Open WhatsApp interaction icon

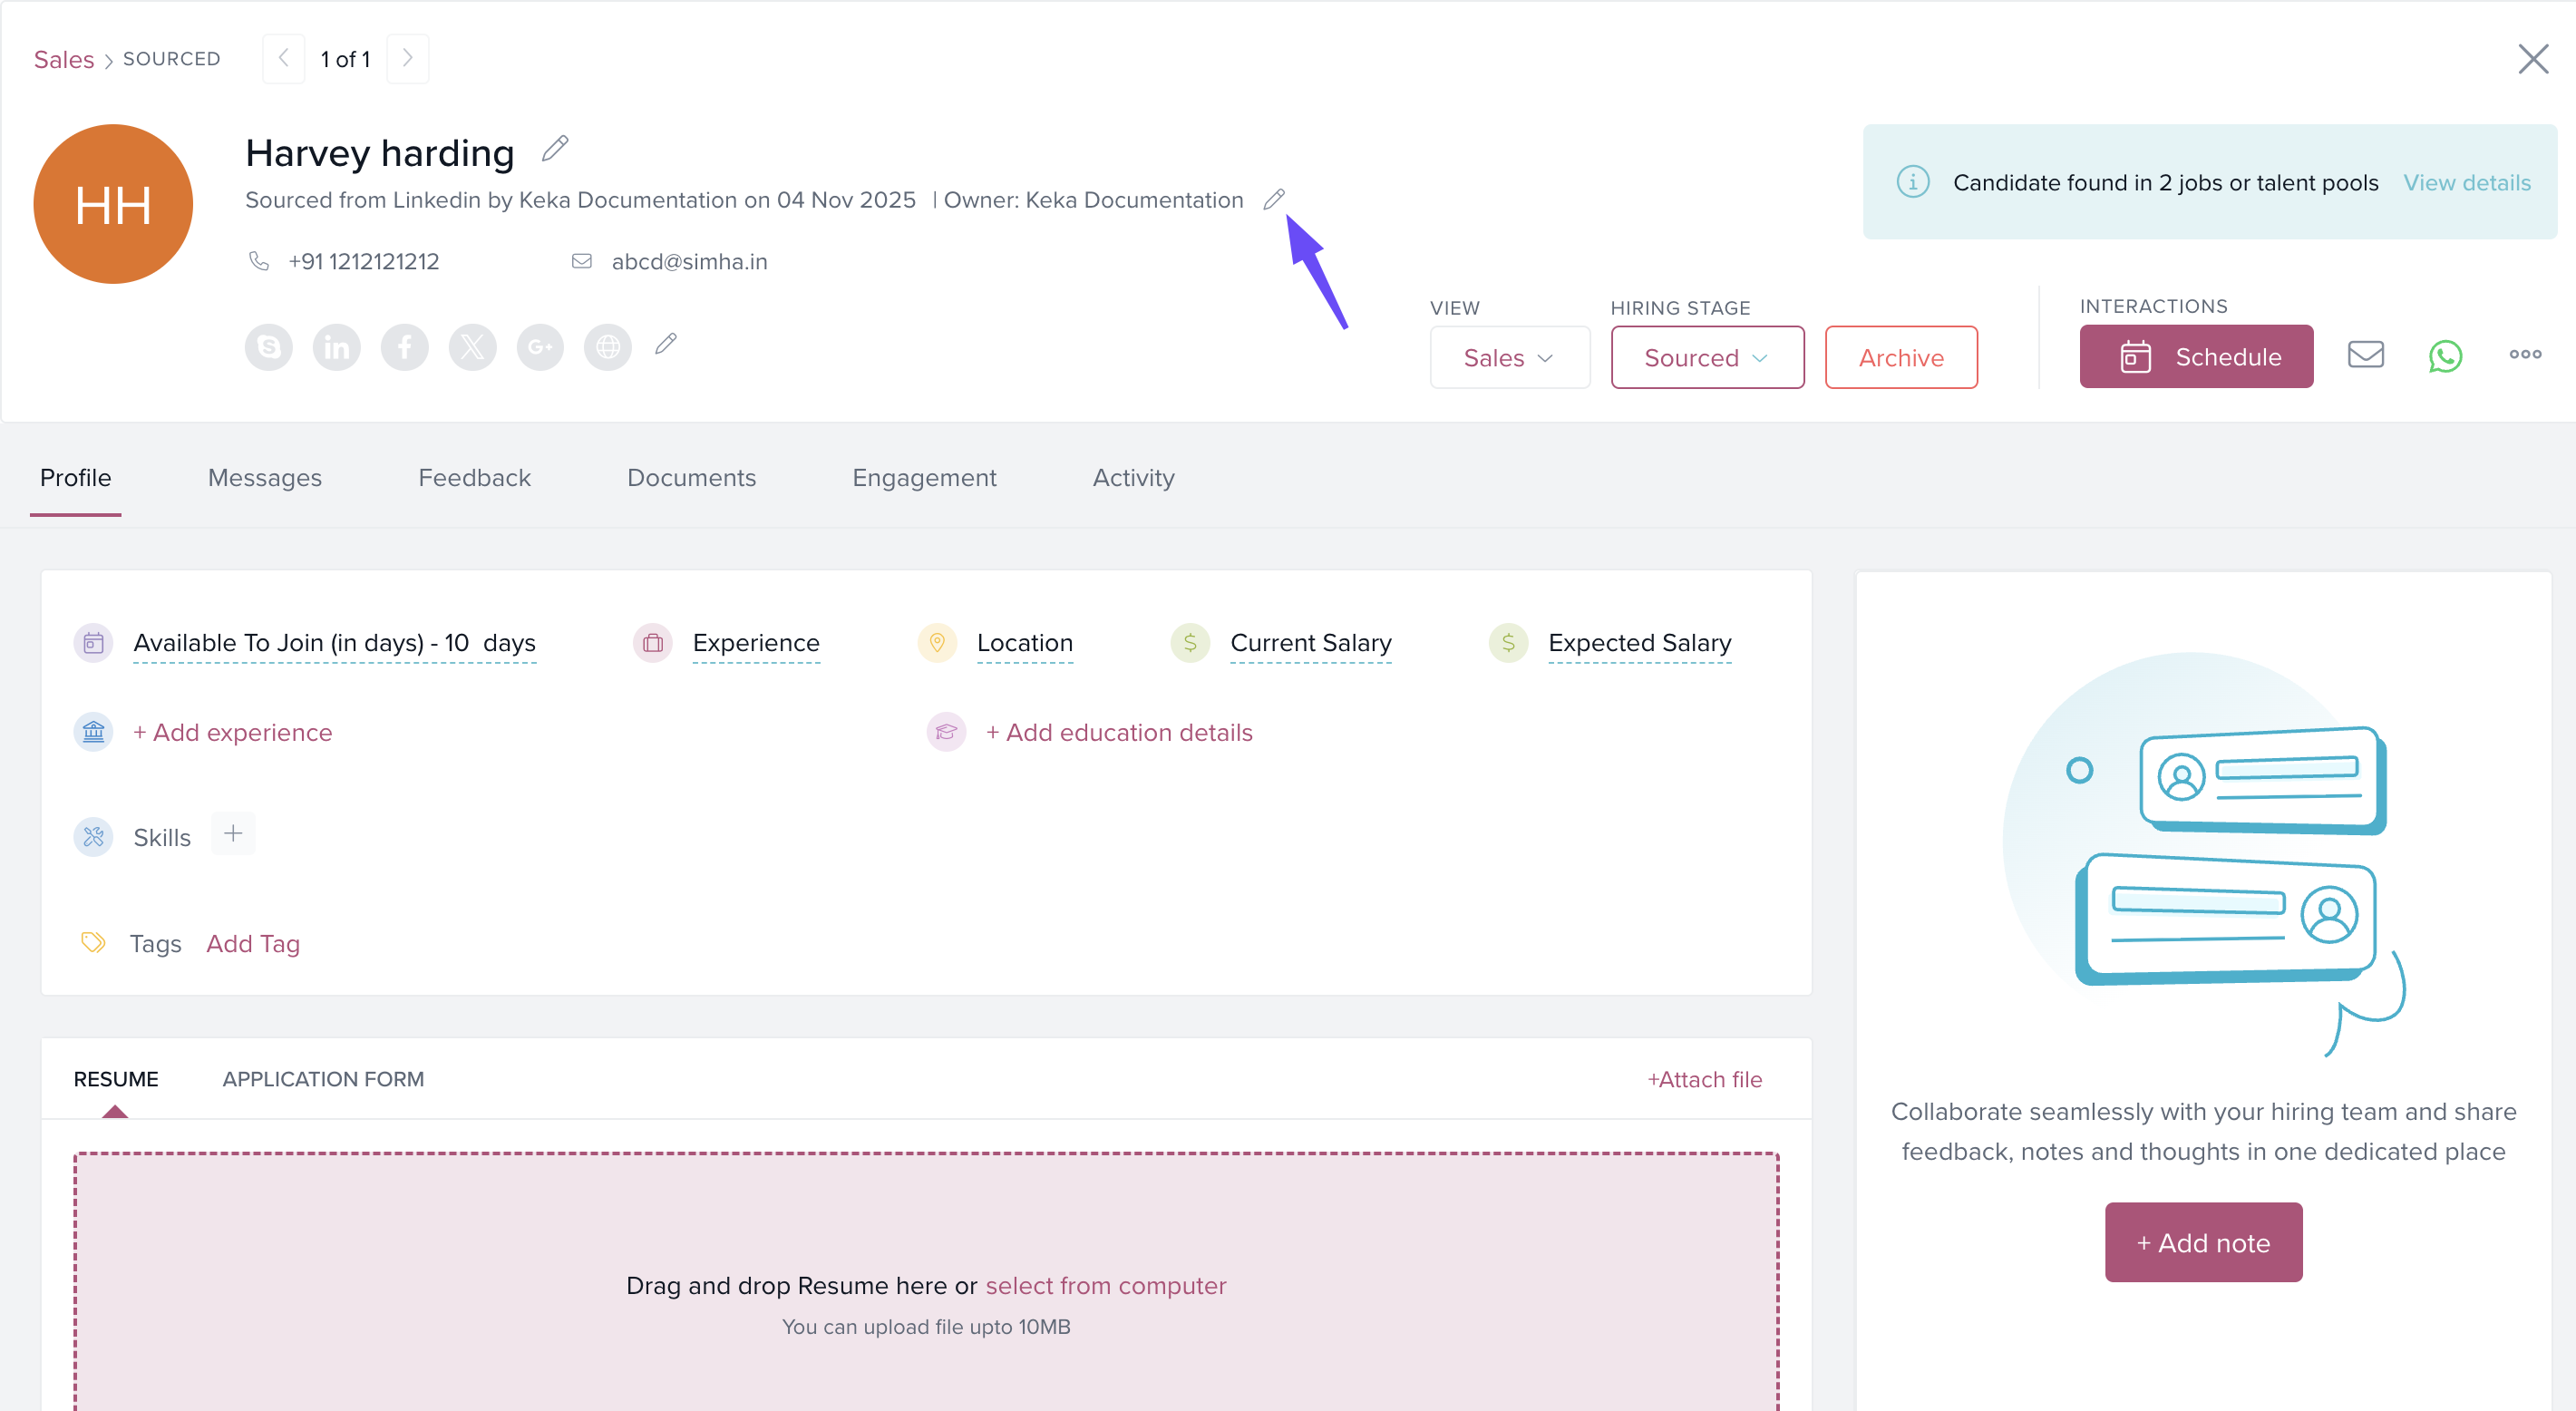(x=2445, y=356)
